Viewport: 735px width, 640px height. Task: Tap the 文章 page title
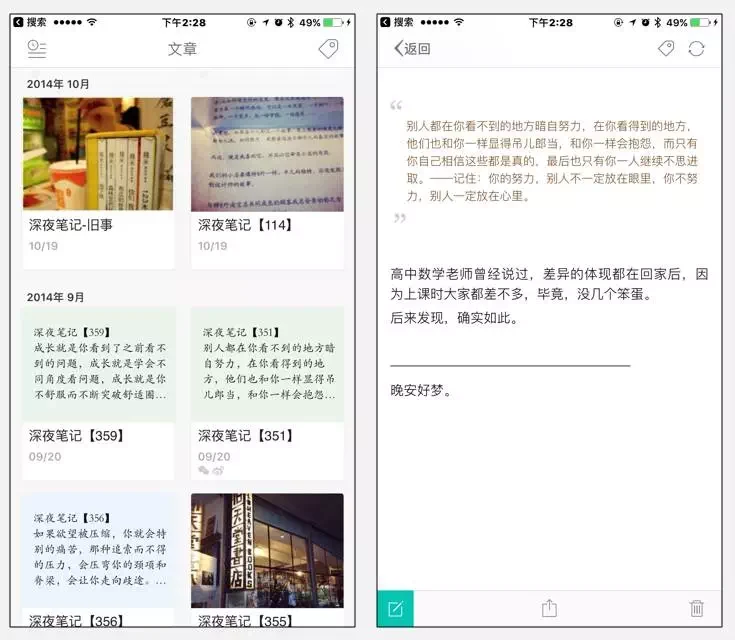(182, 49)
